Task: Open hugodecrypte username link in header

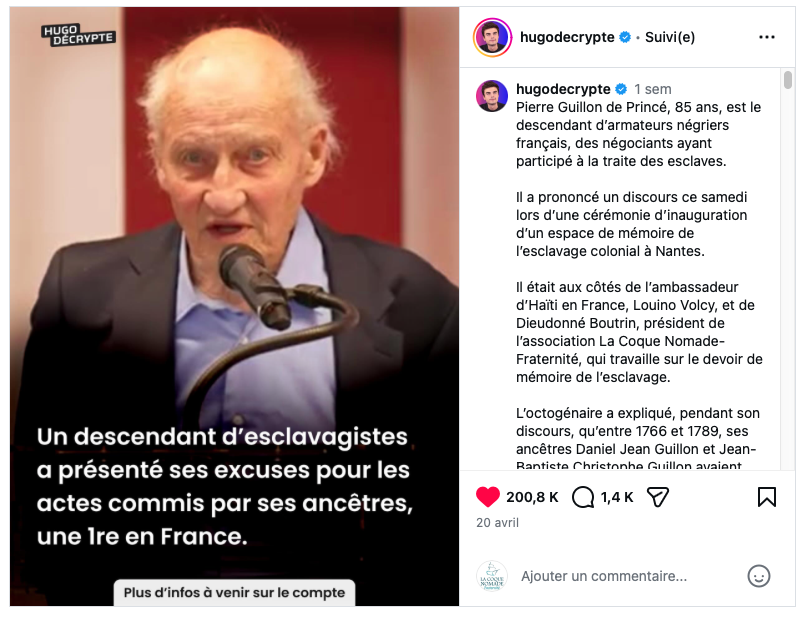Action: tap(567, 37)
